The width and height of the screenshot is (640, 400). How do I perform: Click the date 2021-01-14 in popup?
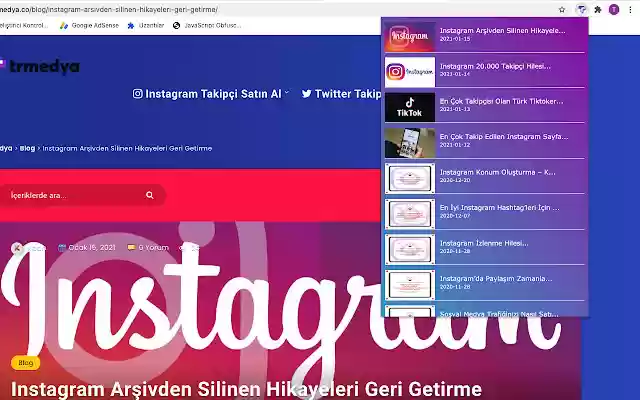pyautogui.click(x=455, y=74)
